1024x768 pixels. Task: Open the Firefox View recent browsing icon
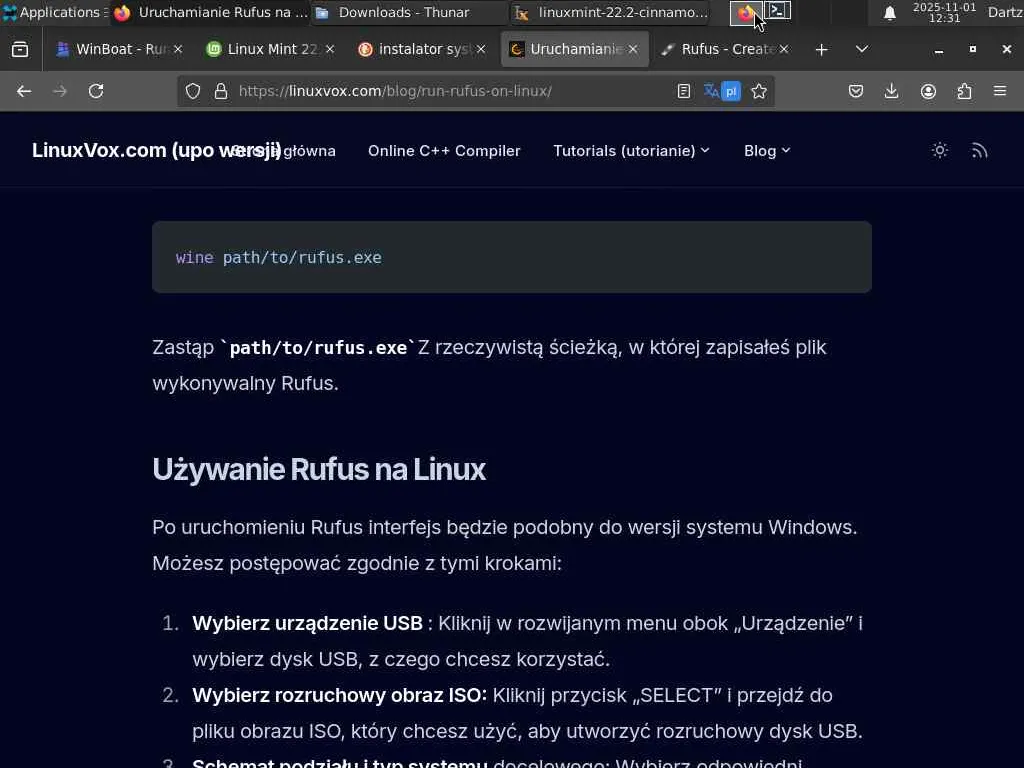(20, 50)
